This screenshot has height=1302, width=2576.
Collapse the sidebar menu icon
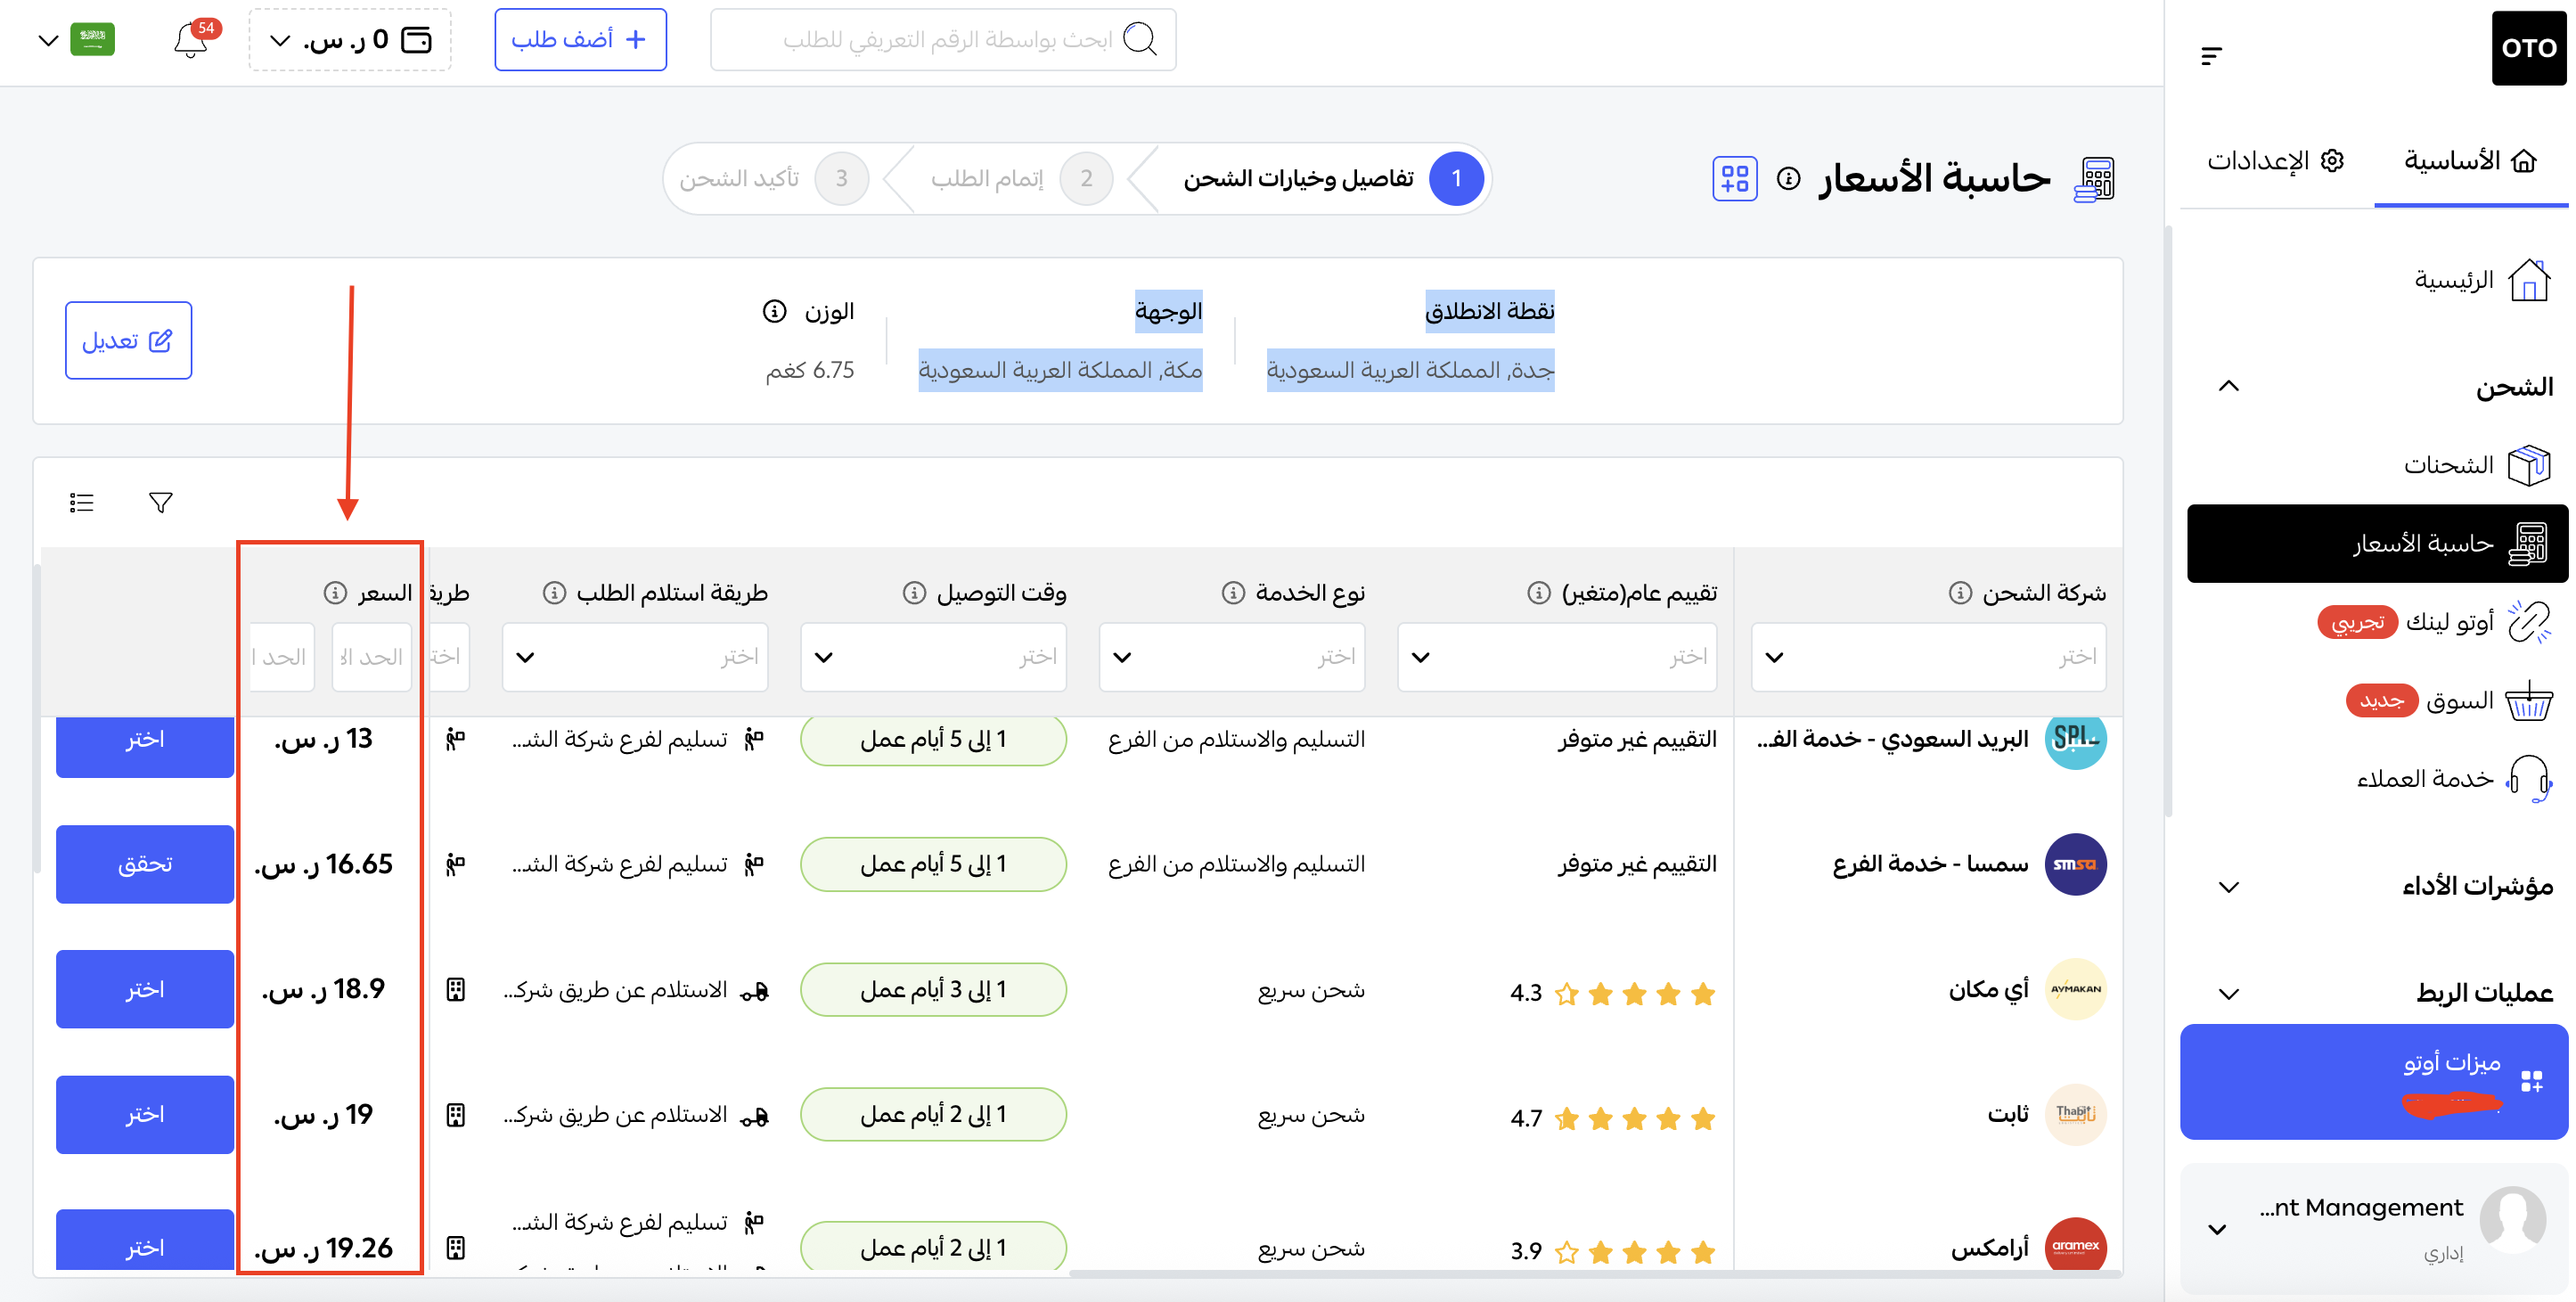[x=2211, y=56]
